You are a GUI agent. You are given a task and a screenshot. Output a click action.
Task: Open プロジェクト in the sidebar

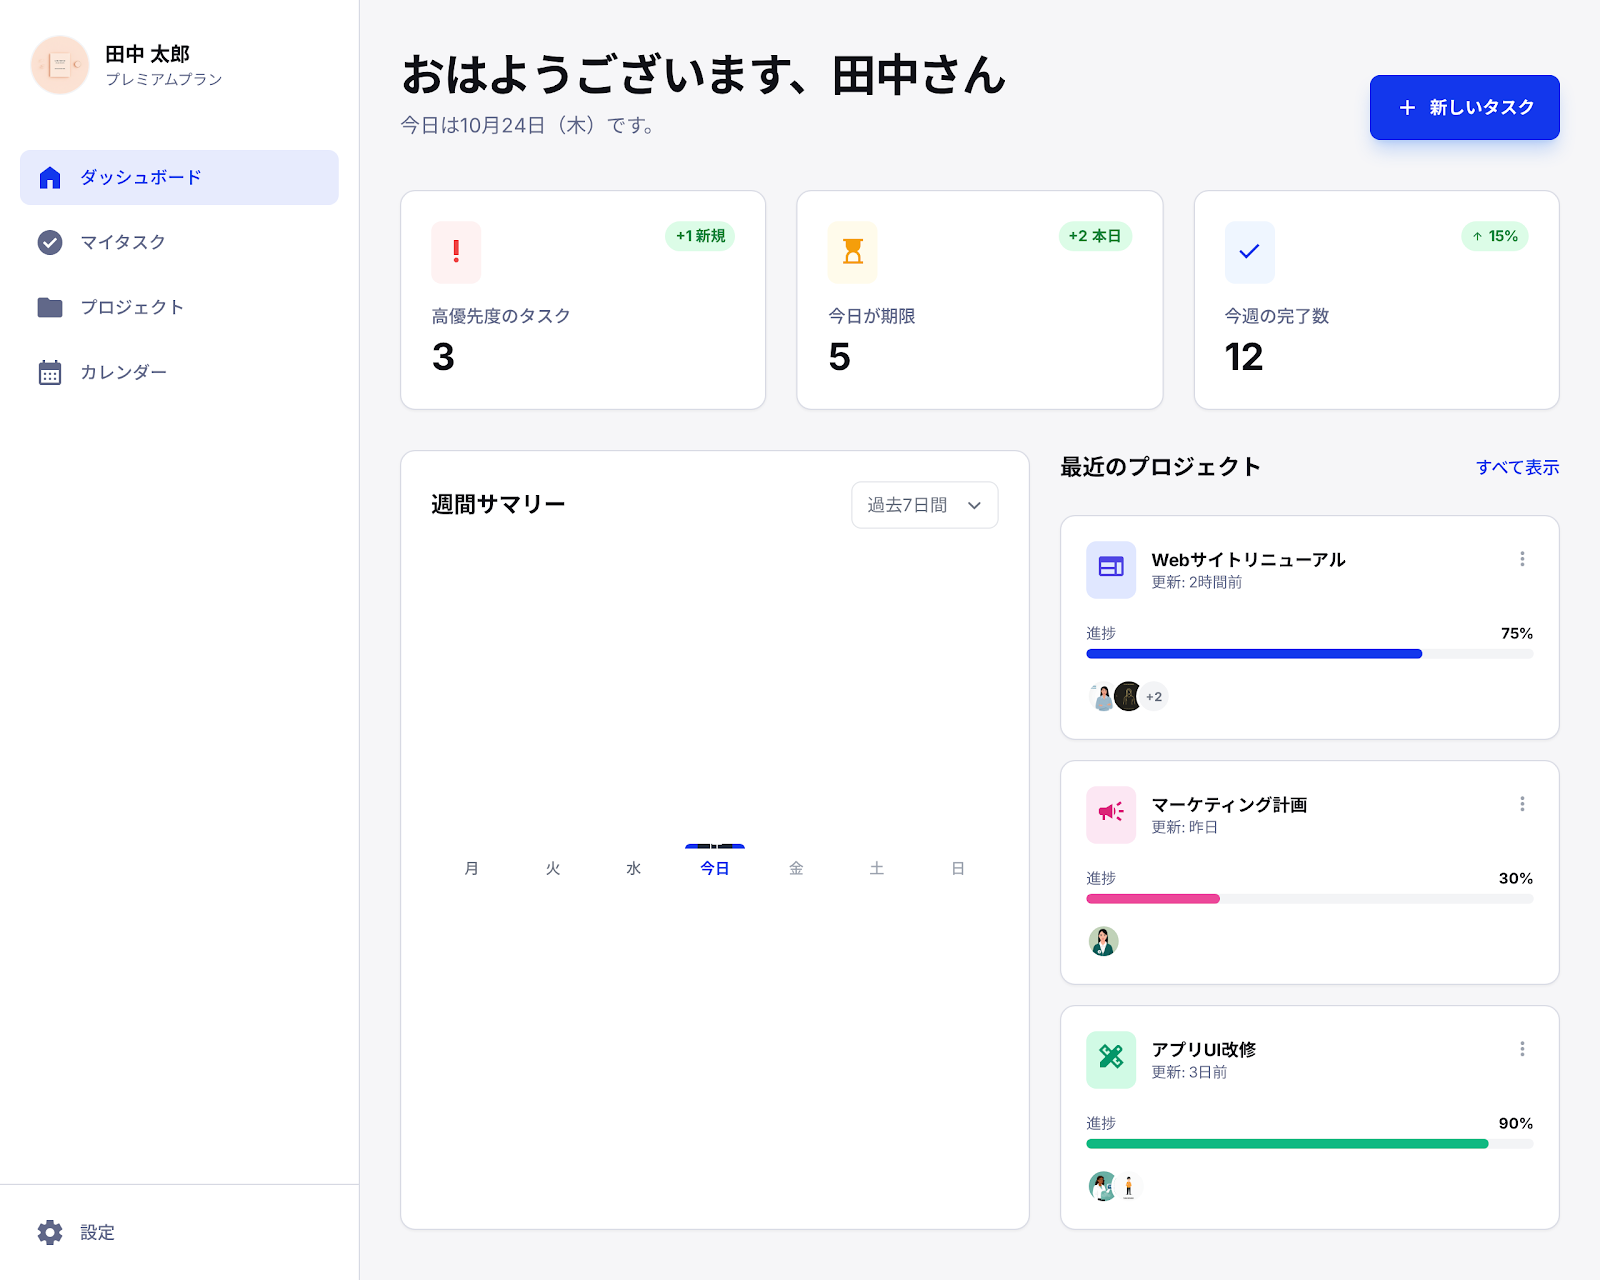click(179, 307)
